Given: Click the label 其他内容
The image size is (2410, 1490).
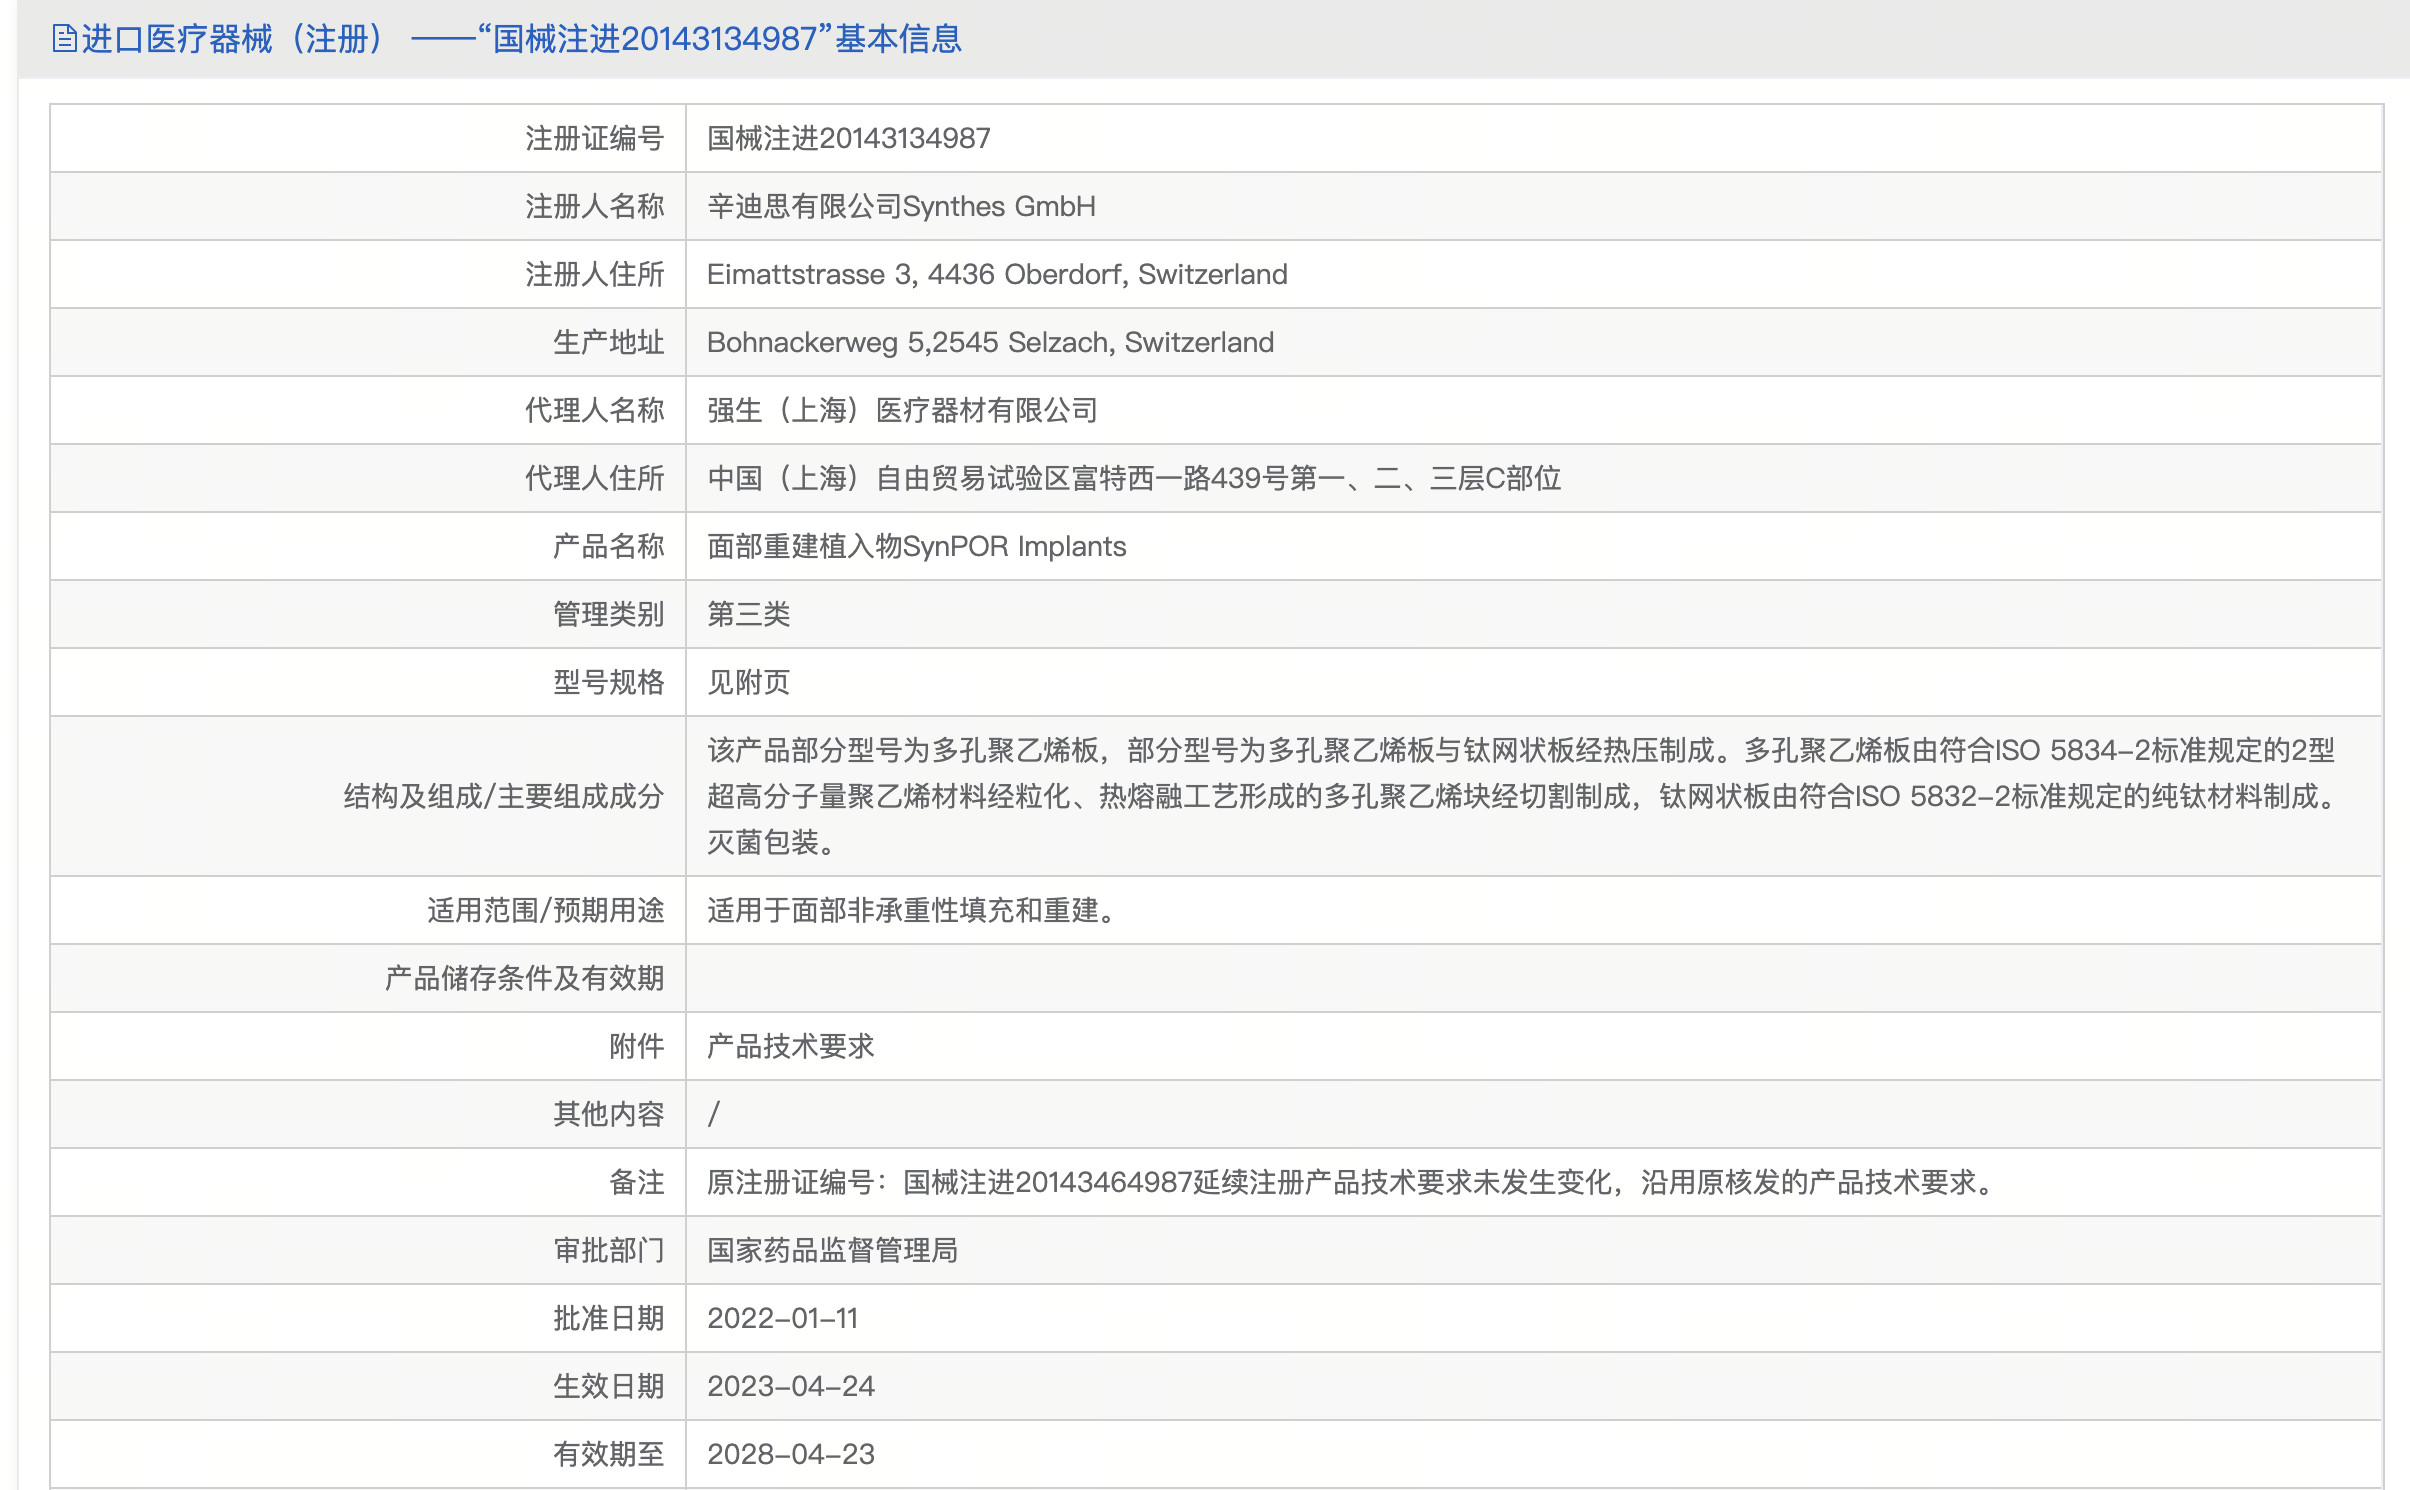Looking at the screenshot, I should (x=609, y=1114).
